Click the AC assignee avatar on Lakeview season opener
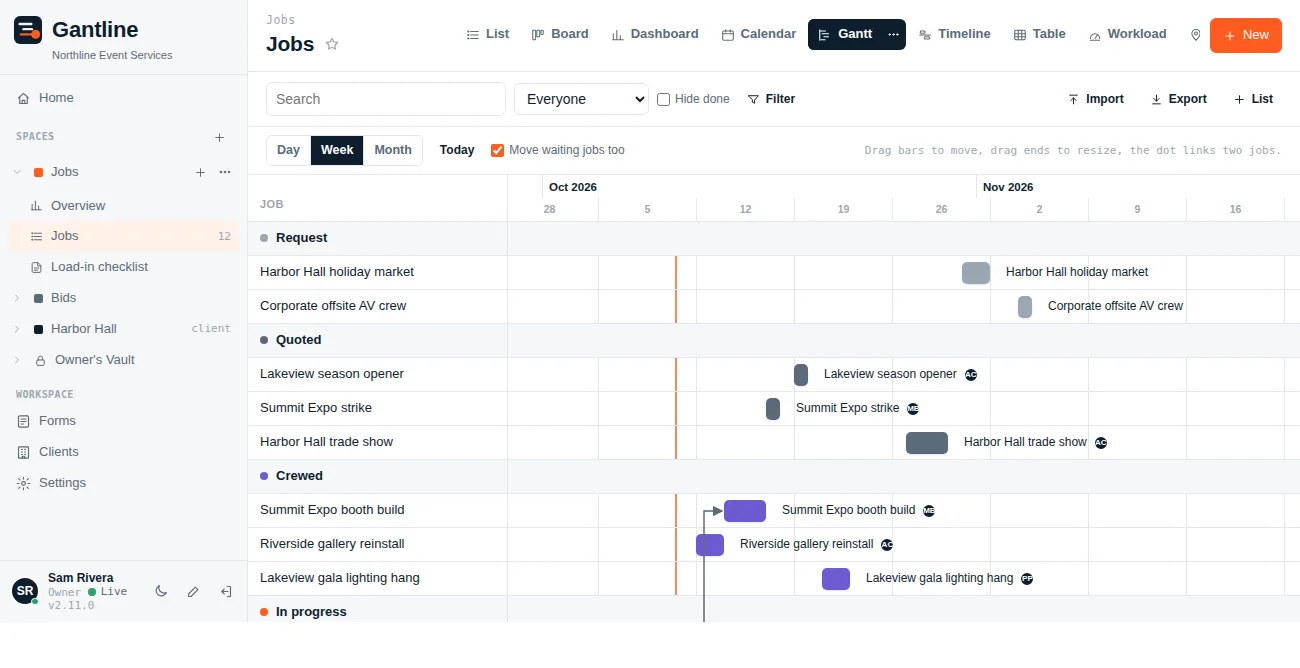This screenshot has width=1300, height=668. click(x=971, y=375)
